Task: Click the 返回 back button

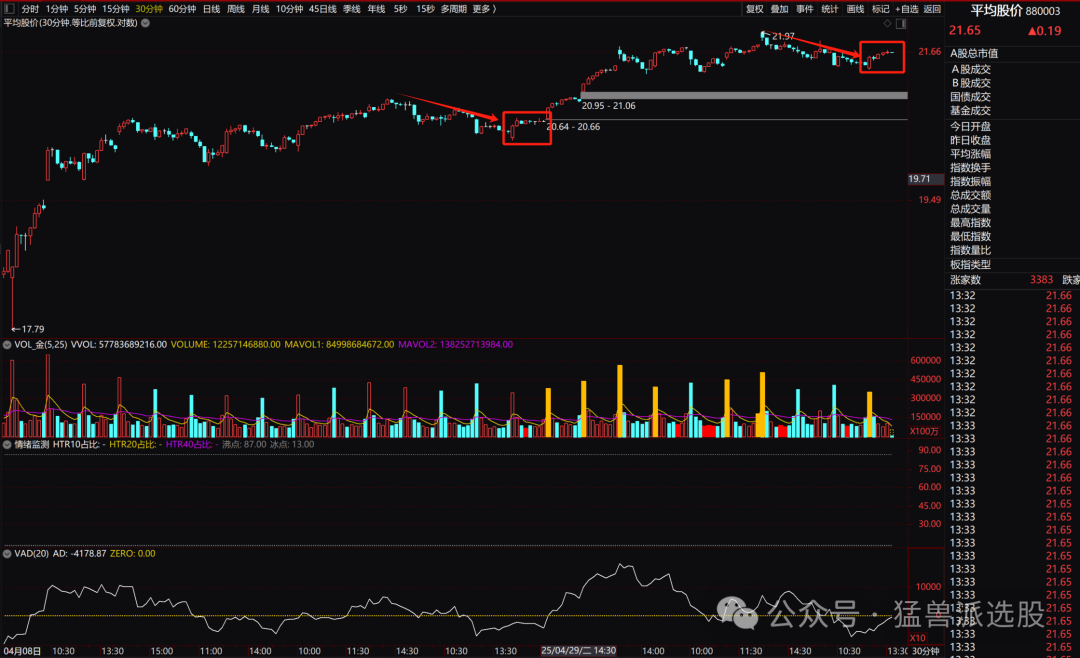Action: (x=932, y=9)
